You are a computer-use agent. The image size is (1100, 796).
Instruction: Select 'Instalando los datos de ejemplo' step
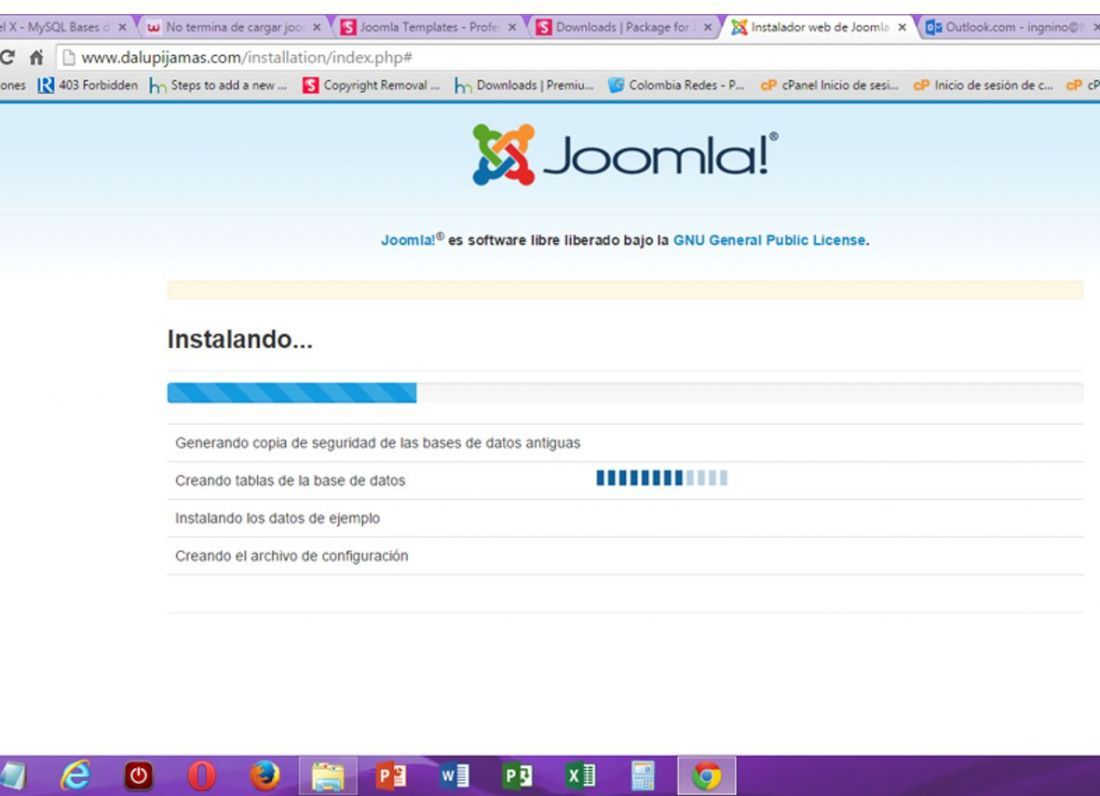tap(278, 518)
